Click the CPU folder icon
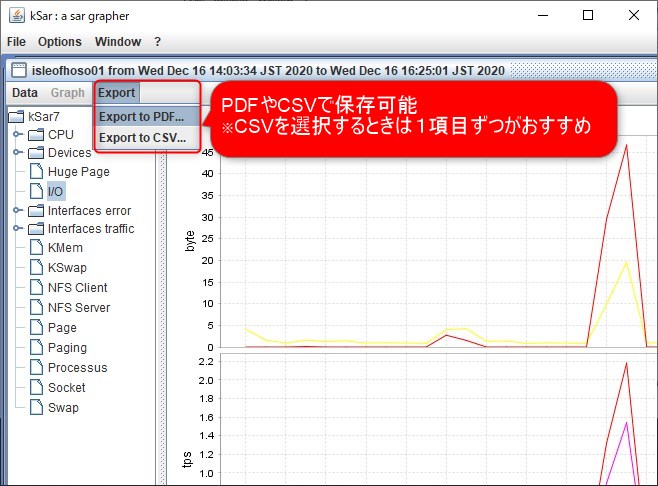This screenshot has width=658, height=486. pos(36,135)
